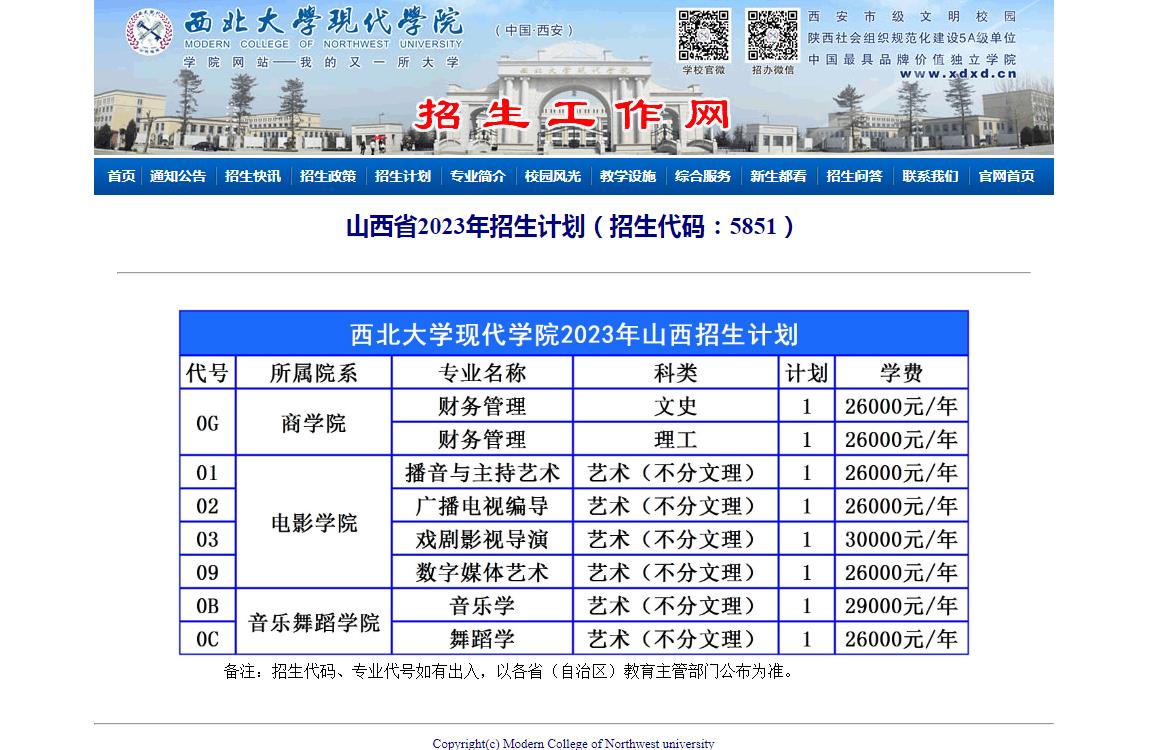Click the 音乐舞蹈学院 department cell

click(313, 622)
